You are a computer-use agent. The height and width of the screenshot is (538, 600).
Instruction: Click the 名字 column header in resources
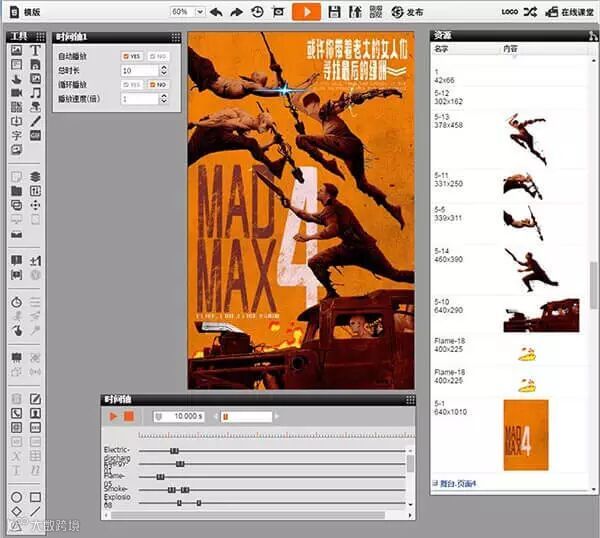coord(441,49)
